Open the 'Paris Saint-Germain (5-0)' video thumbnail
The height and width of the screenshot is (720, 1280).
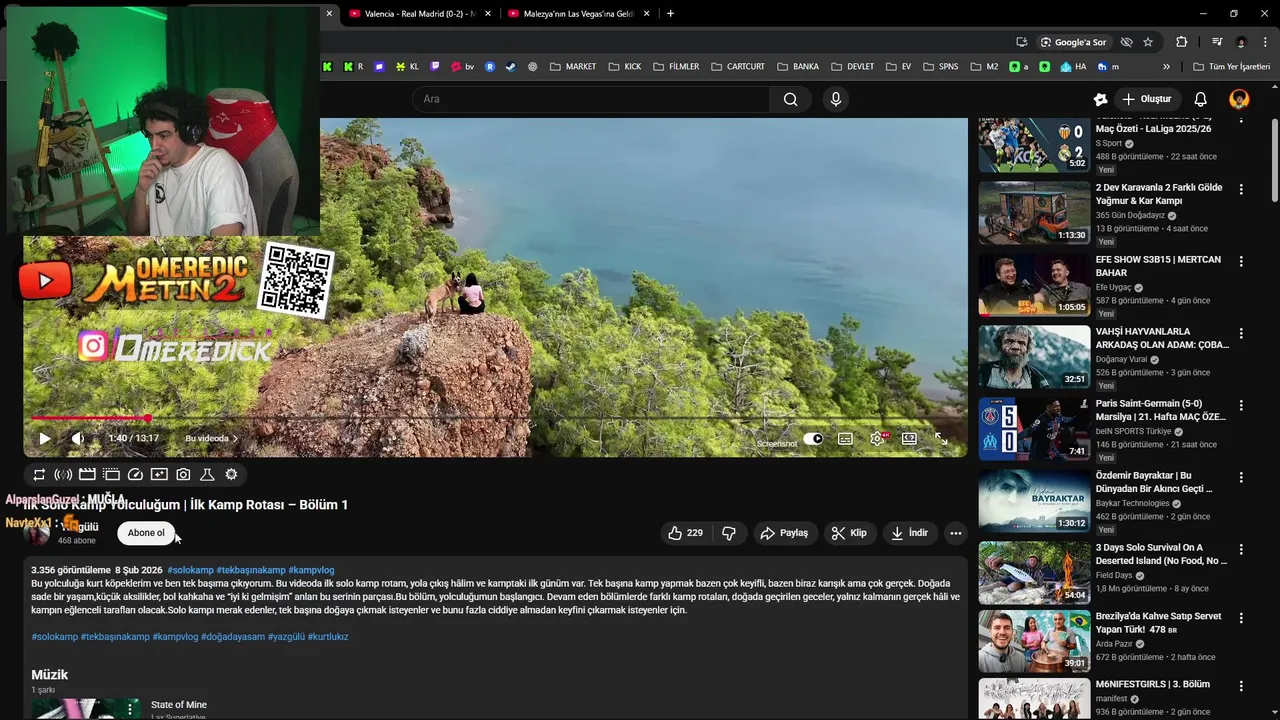1034,429
